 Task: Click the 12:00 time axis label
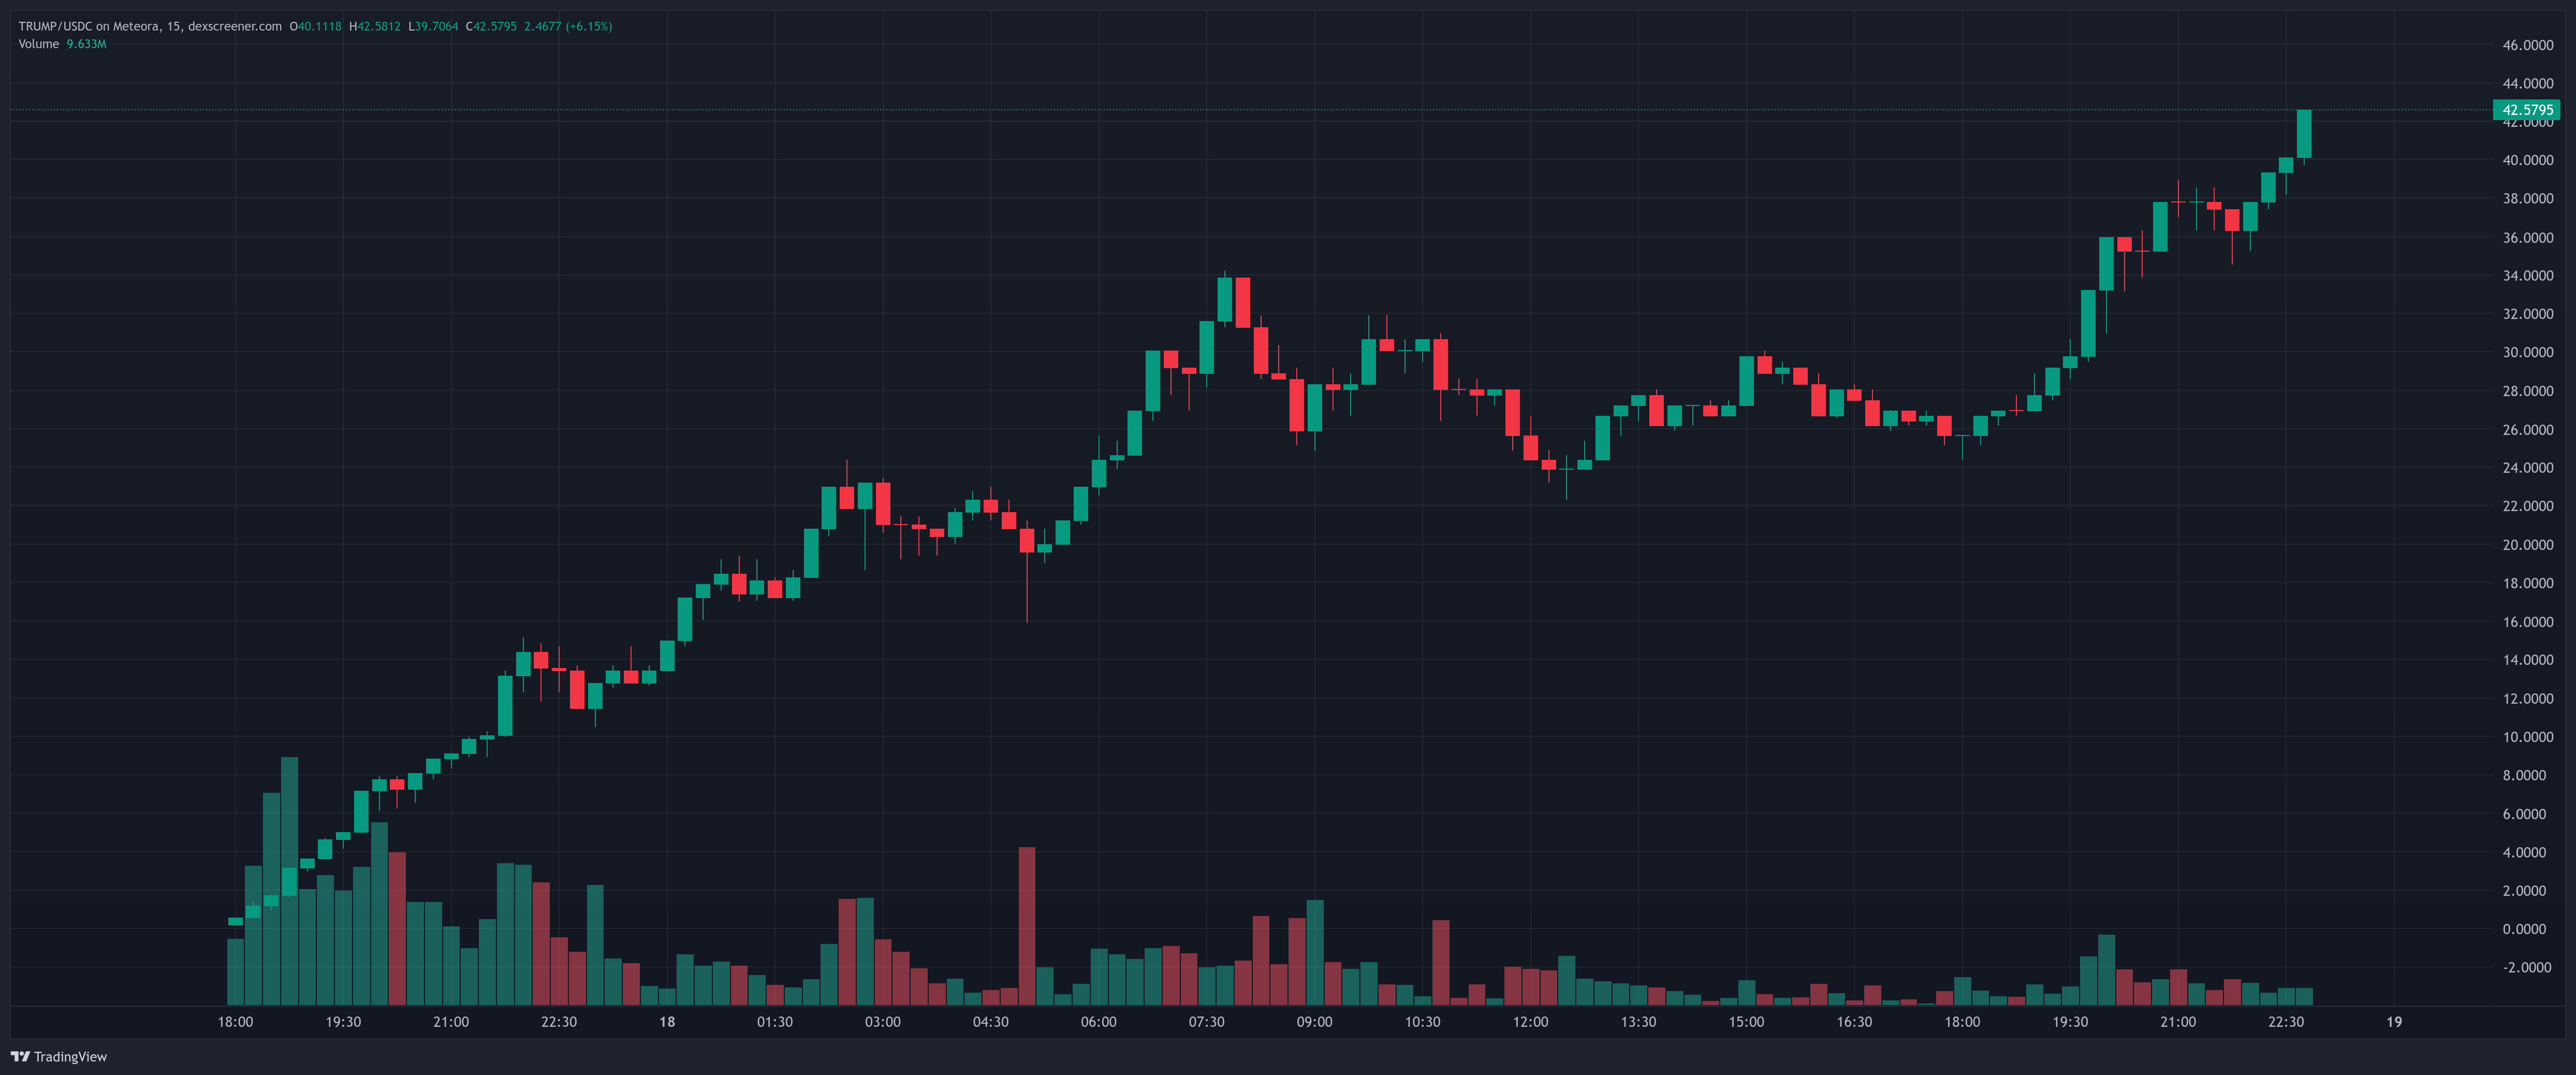tap(1530, 1022)
